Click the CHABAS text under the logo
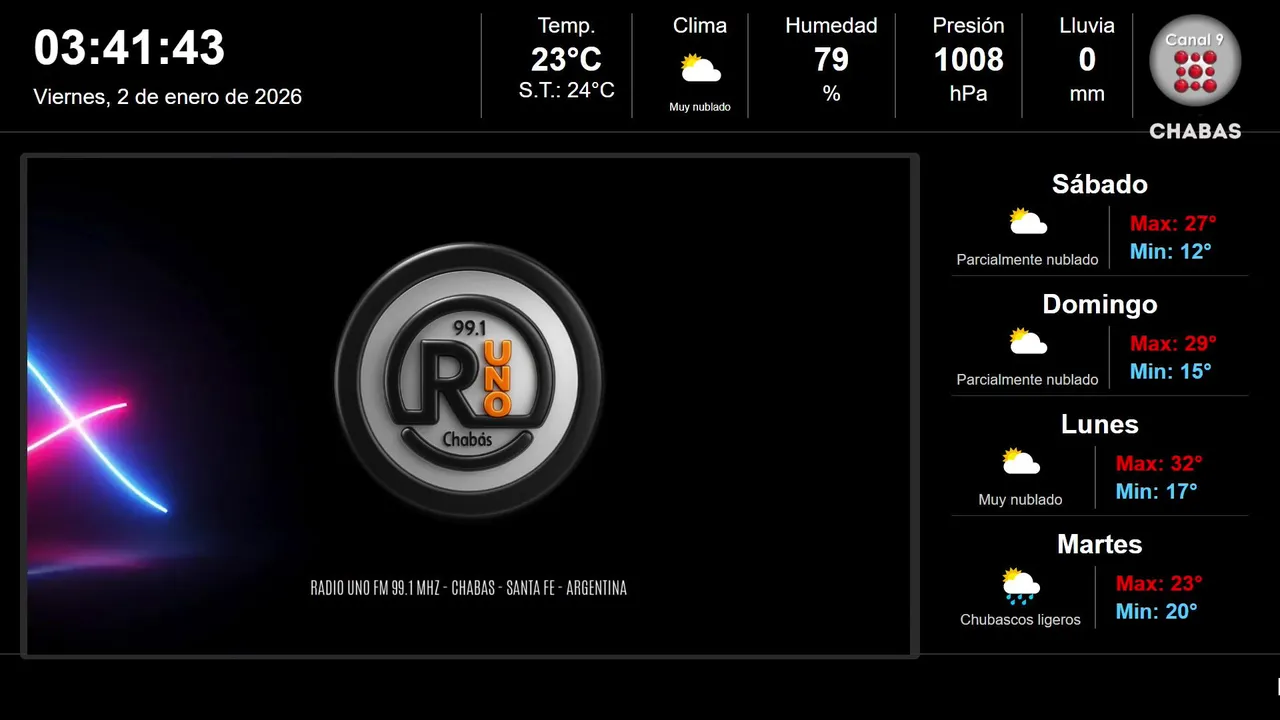The width and height of the screenshot is (1280, 720). [1195, 131]
